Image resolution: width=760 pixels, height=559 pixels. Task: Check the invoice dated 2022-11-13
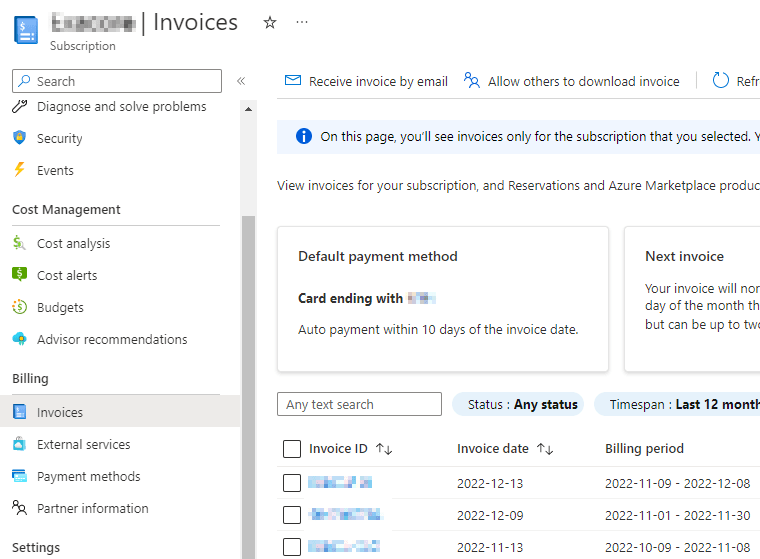tap(292, 546)
